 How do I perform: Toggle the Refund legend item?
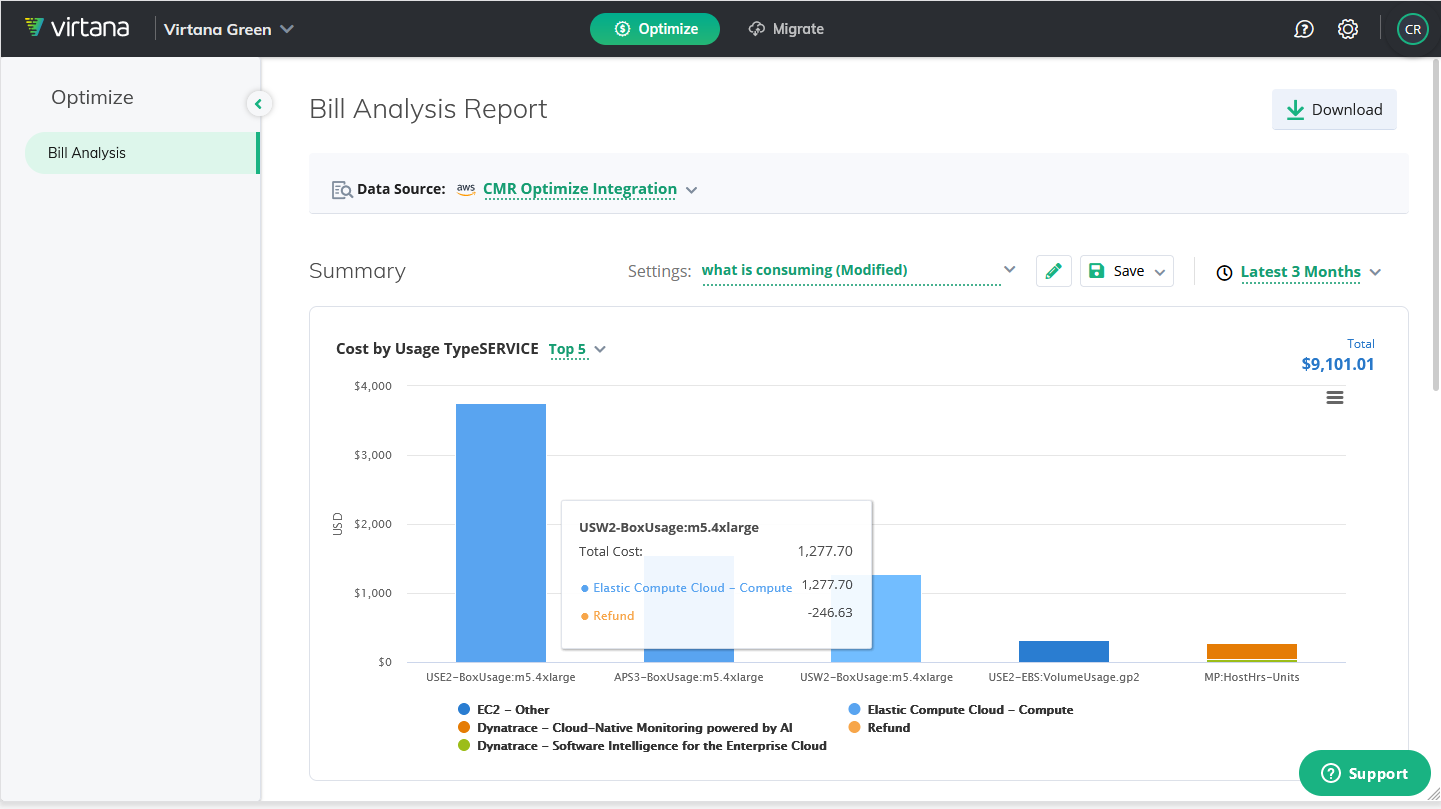[879, 728]
